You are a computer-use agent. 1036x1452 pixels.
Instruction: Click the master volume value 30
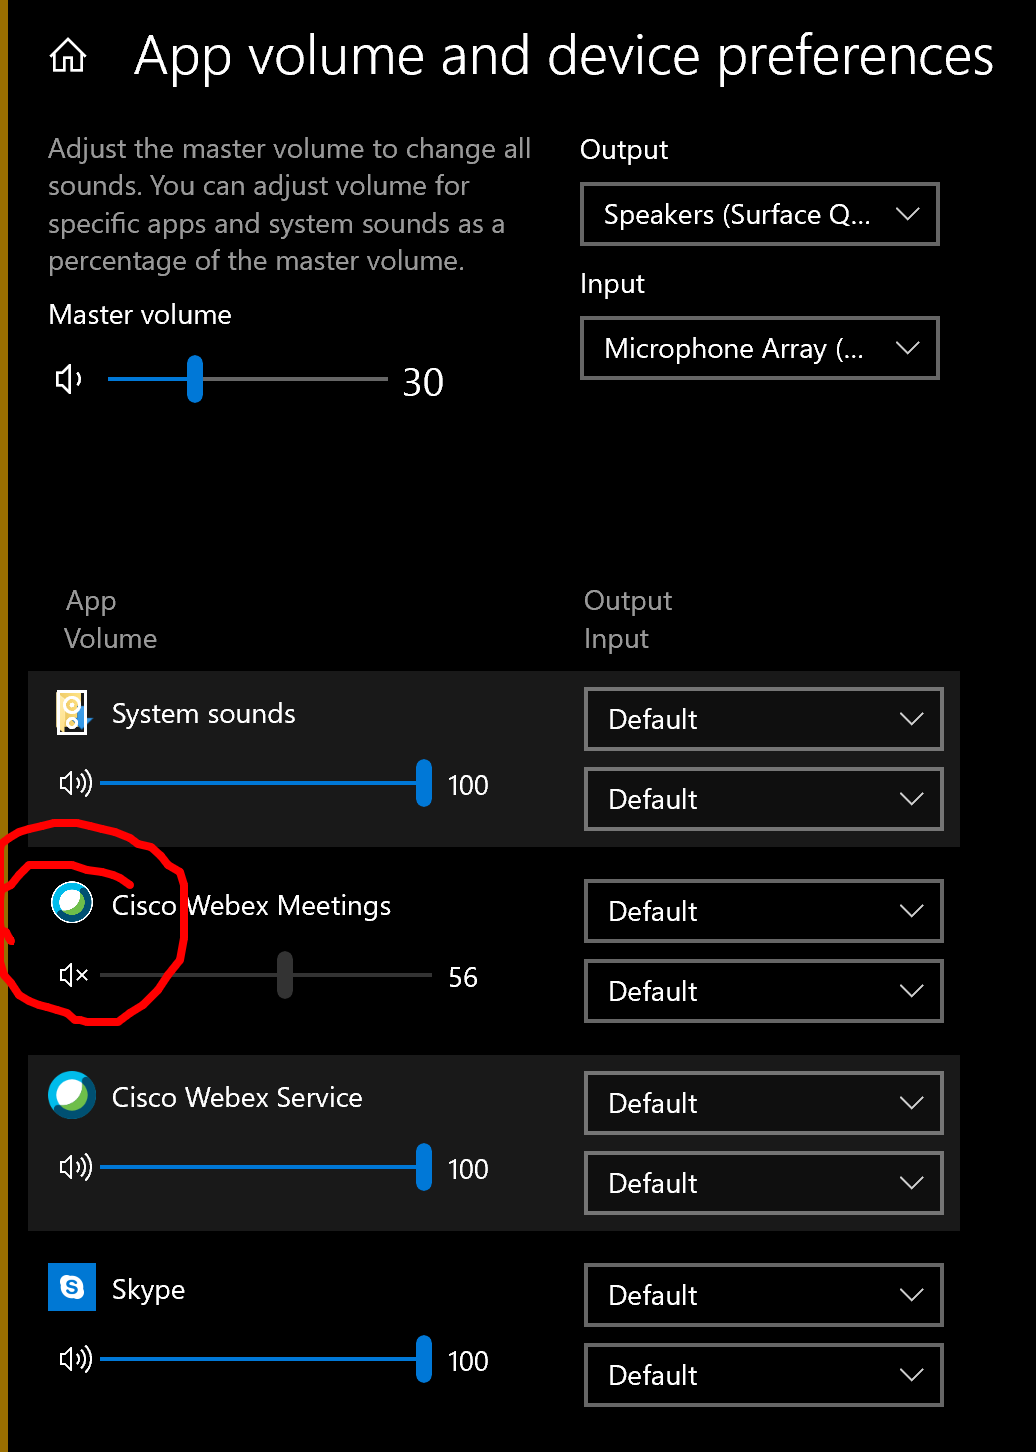point(423,382)
